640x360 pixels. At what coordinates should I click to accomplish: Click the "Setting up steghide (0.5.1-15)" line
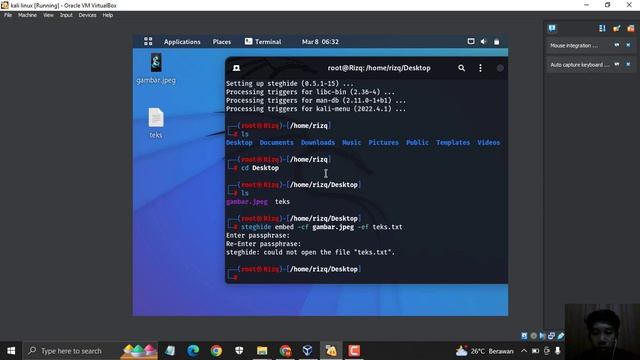tap(290, 83)
